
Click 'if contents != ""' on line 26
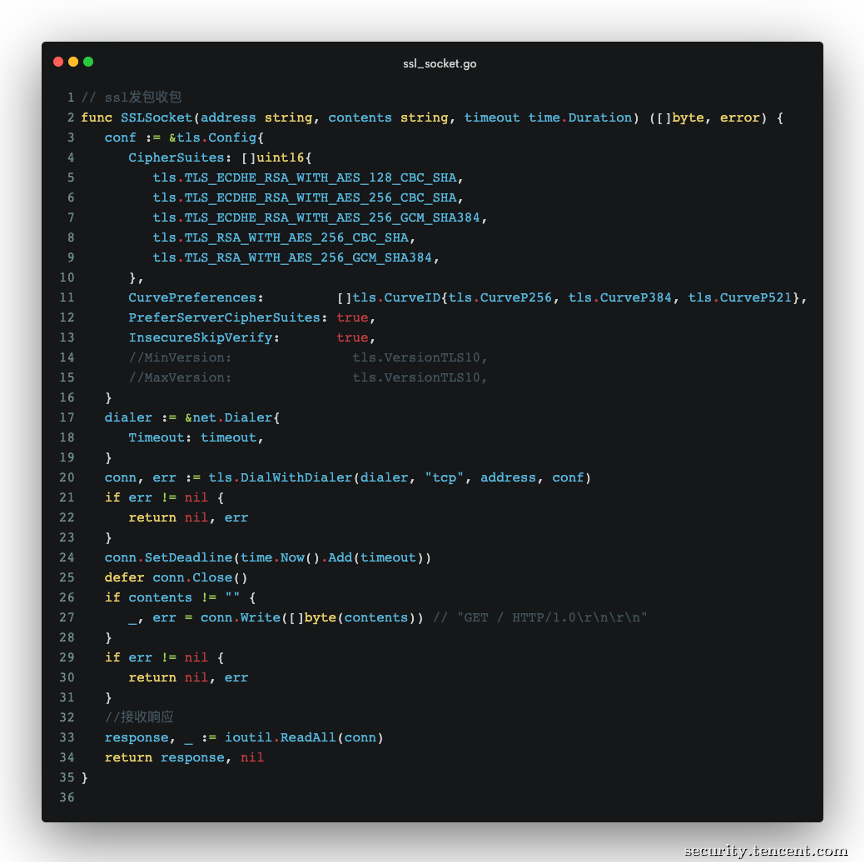click(x=172, y=597)
